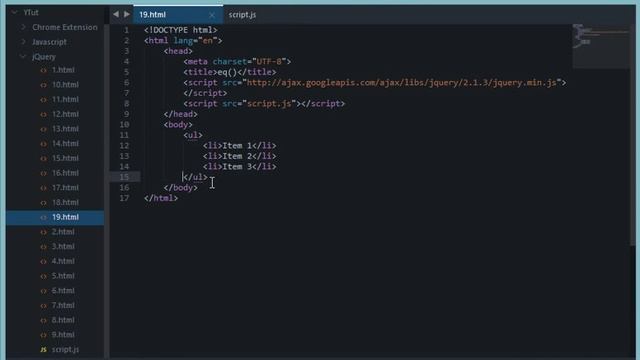Expand the Javascript folder arrow
The image size is (640, 360).
[x=23, y=42]
